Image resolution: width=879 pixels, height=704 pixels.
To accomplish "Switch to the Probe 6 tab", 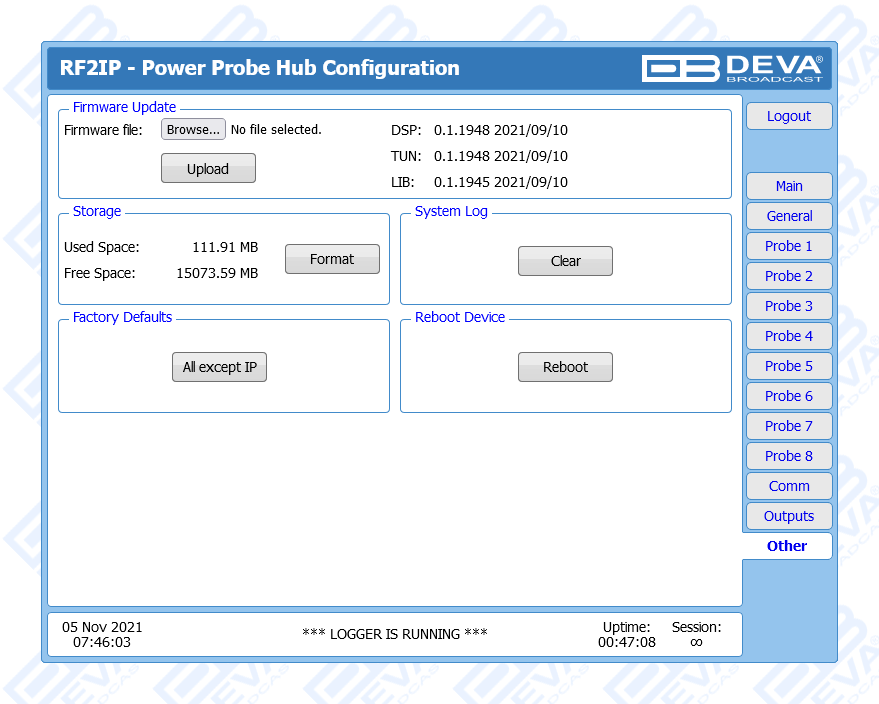I will tap(788, 396).
